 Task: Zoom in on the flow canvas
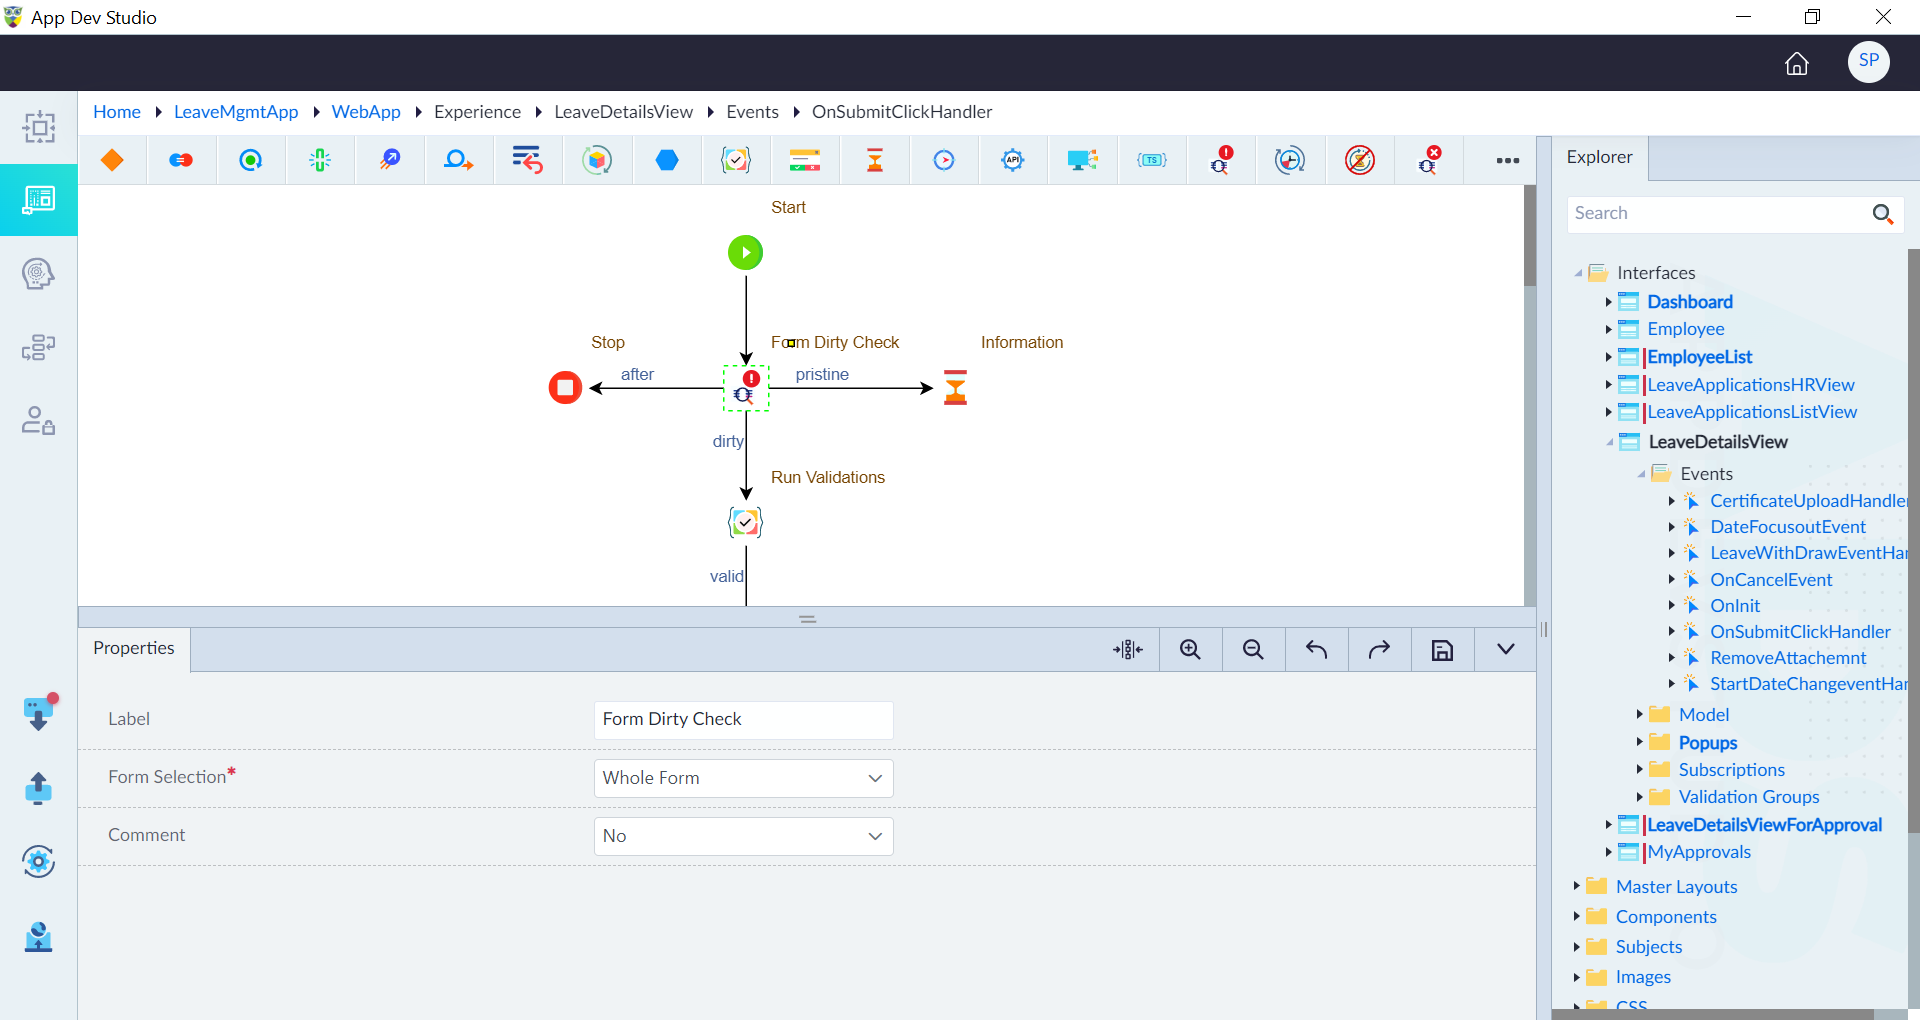(1190, 650)
